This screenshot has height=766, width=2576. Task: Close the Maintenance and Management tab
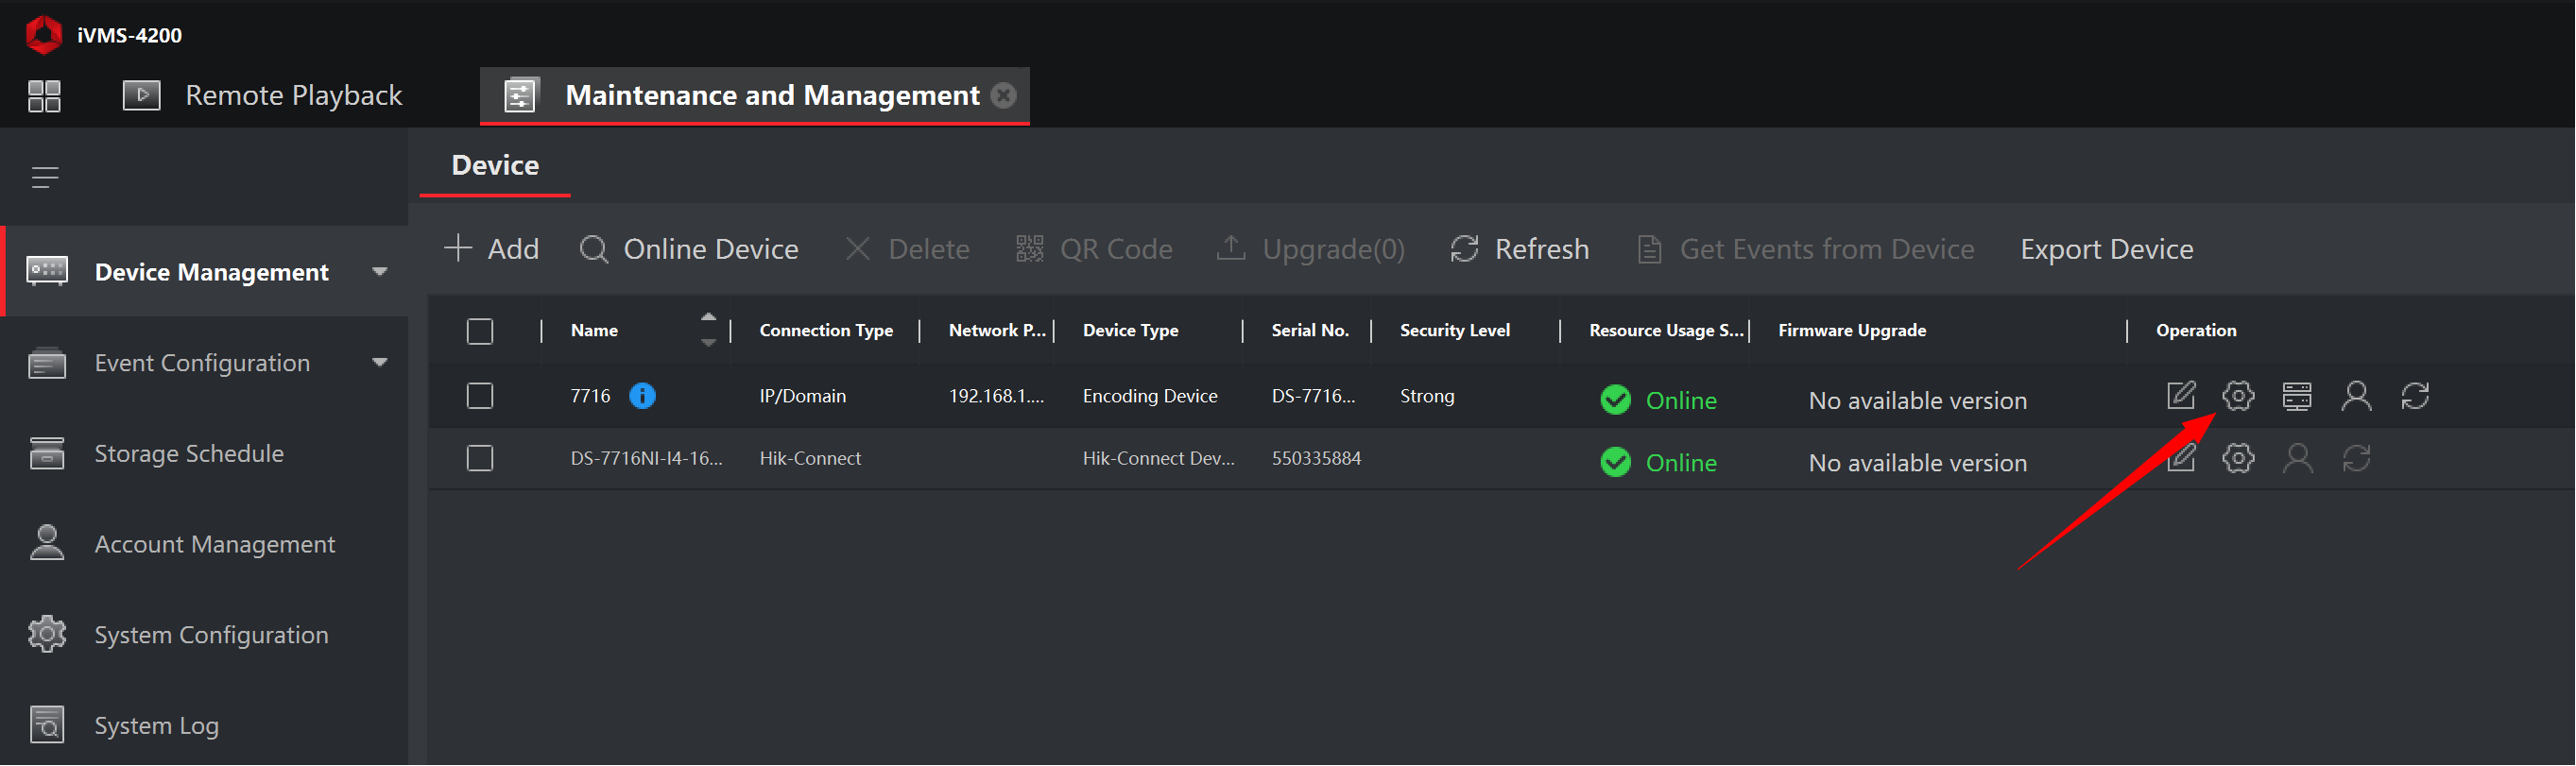point(1003,95)
